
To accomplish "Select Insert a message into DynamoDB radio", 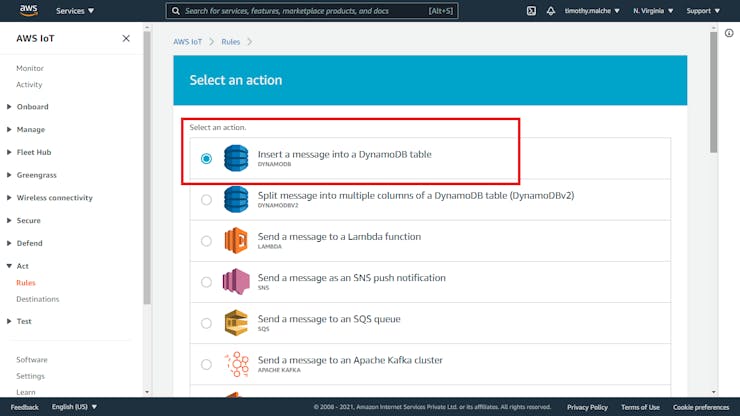I will [x=206, y=159].
